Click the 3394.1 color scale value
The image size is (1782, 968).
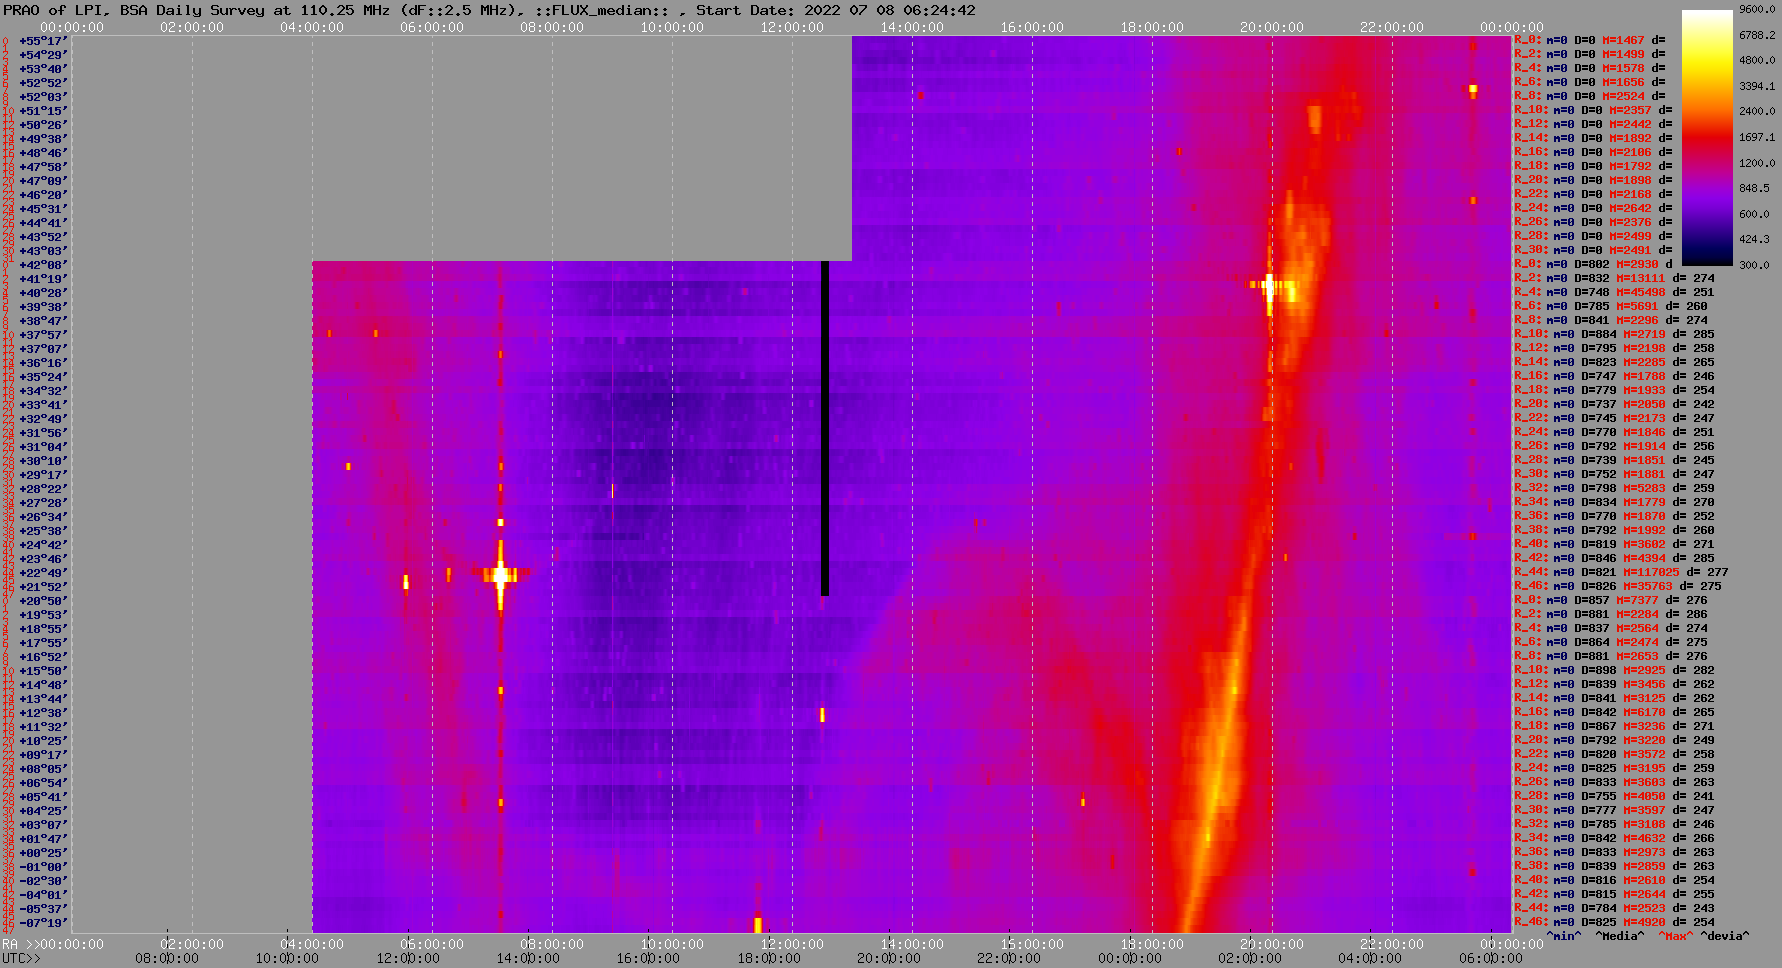(x=1757, y=86)
